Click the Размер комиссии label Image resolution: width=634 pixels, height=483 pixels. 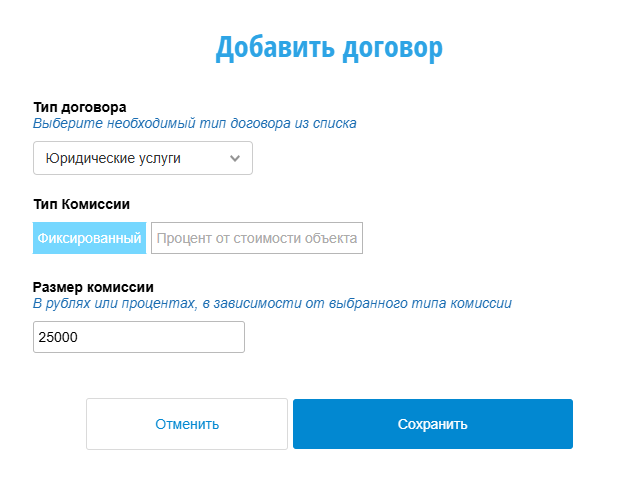pos(93,286)
